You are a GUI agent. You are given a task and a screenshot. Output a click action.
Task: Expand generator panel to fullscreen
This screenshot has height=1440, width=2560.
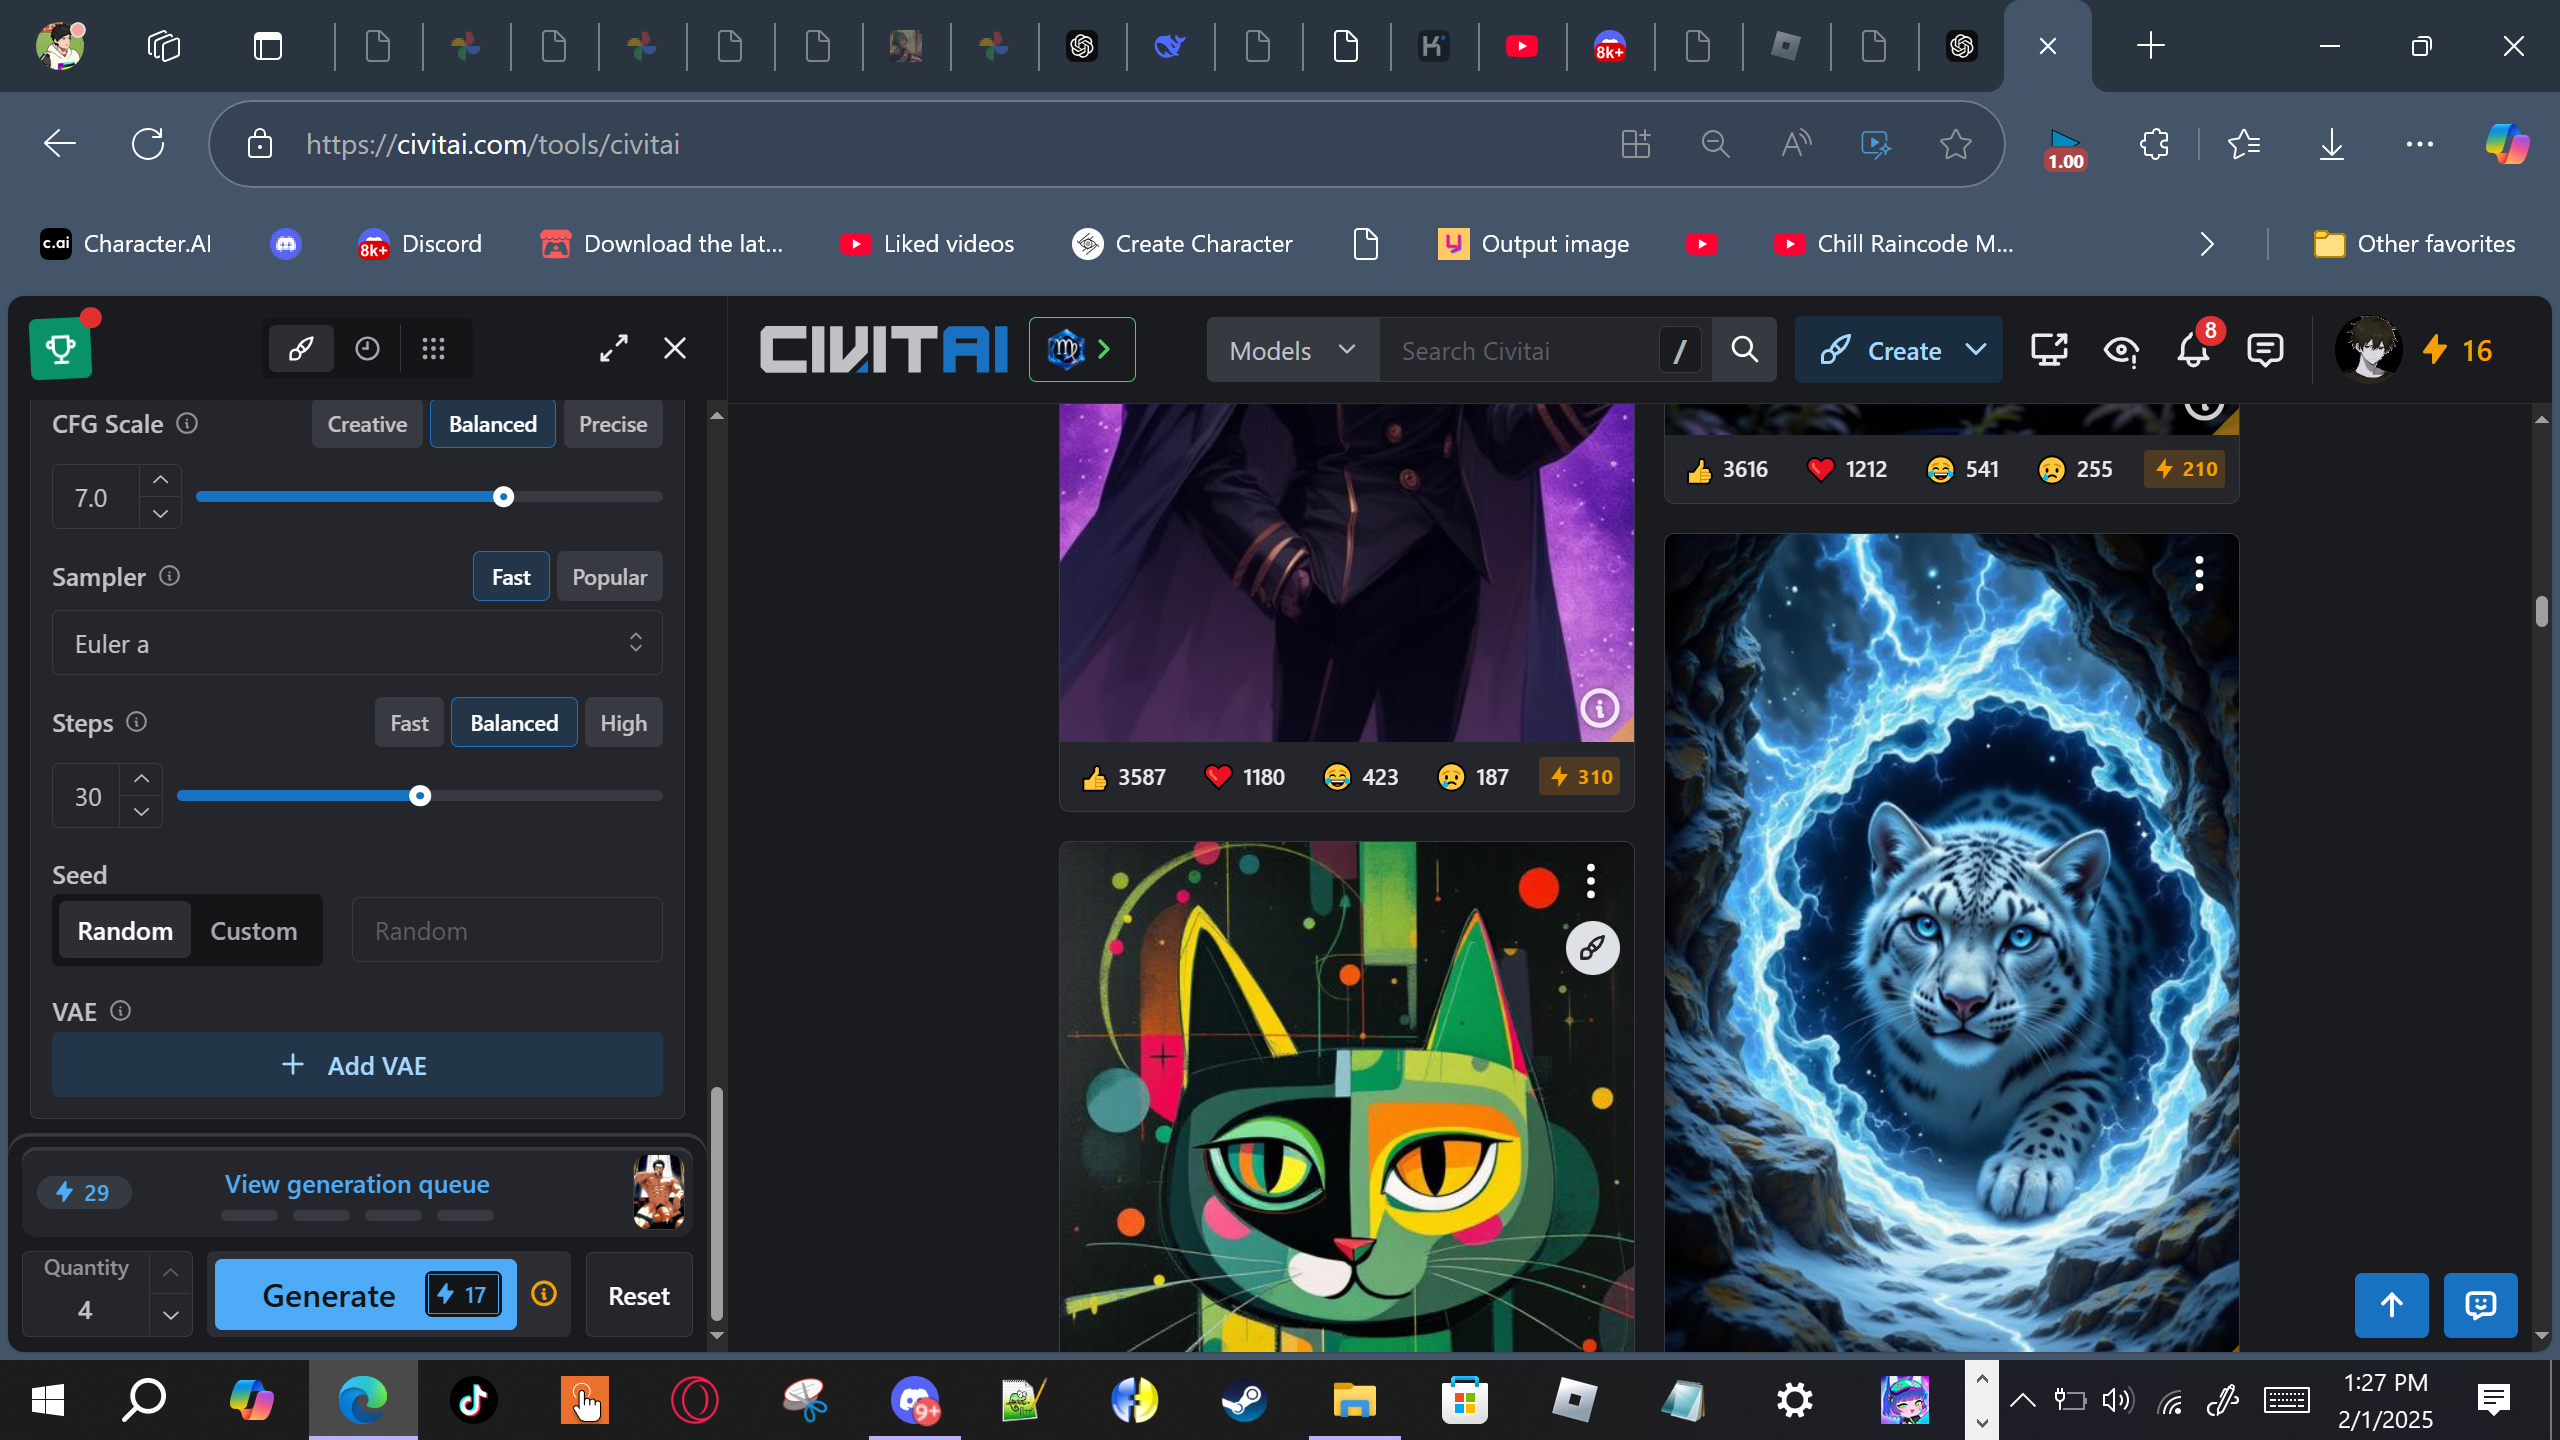pyautogui.click(x=614, y=348)
